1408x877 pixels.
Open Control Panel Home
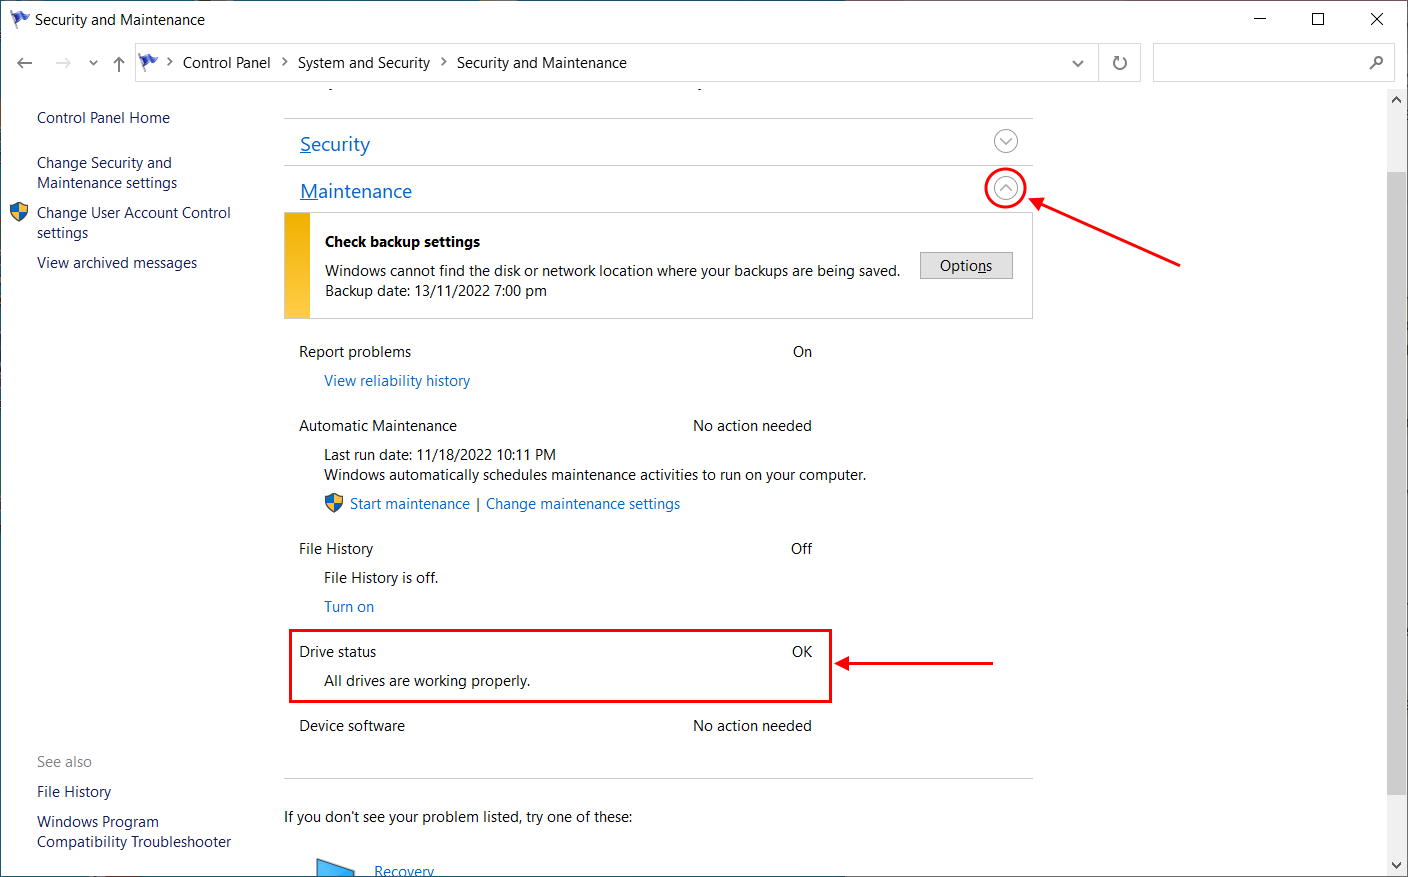(x=104, y=118)
